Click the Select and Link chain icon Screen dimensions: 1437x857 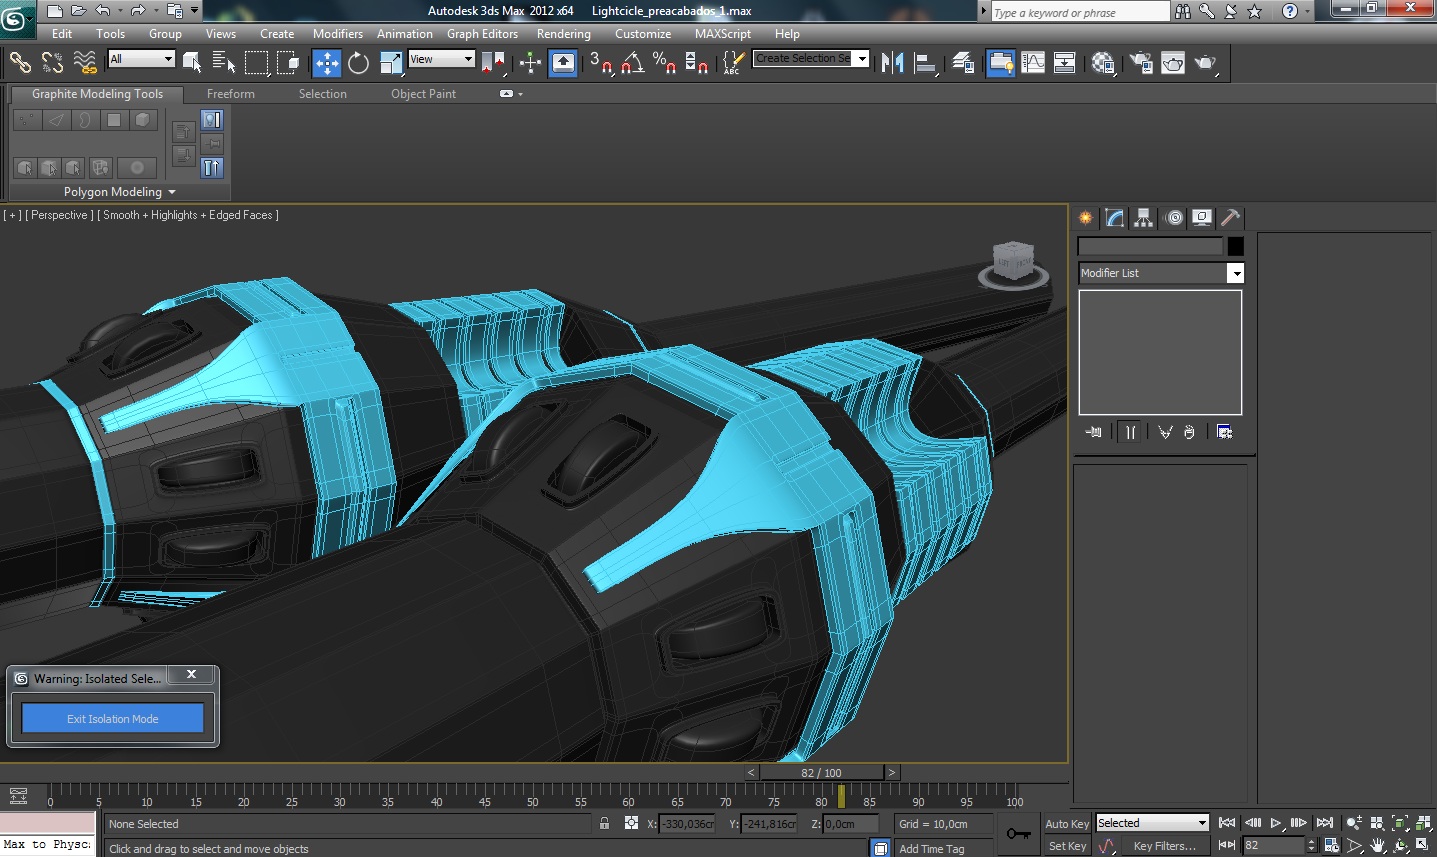tap(20, 63)
